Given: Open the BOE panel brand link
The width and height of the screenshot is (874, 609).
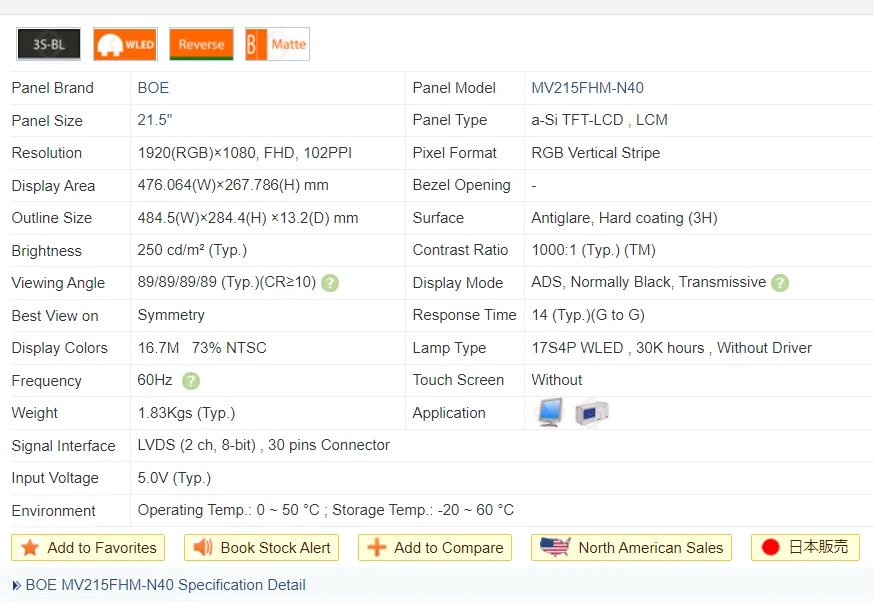Looking at the screenshot, I should (153, 88).
